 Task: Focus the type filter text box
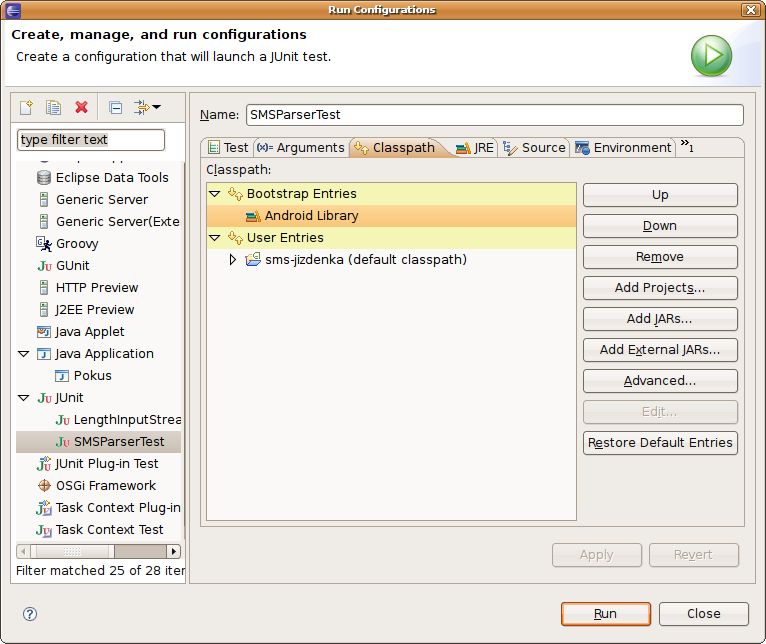tap(91, 140)
